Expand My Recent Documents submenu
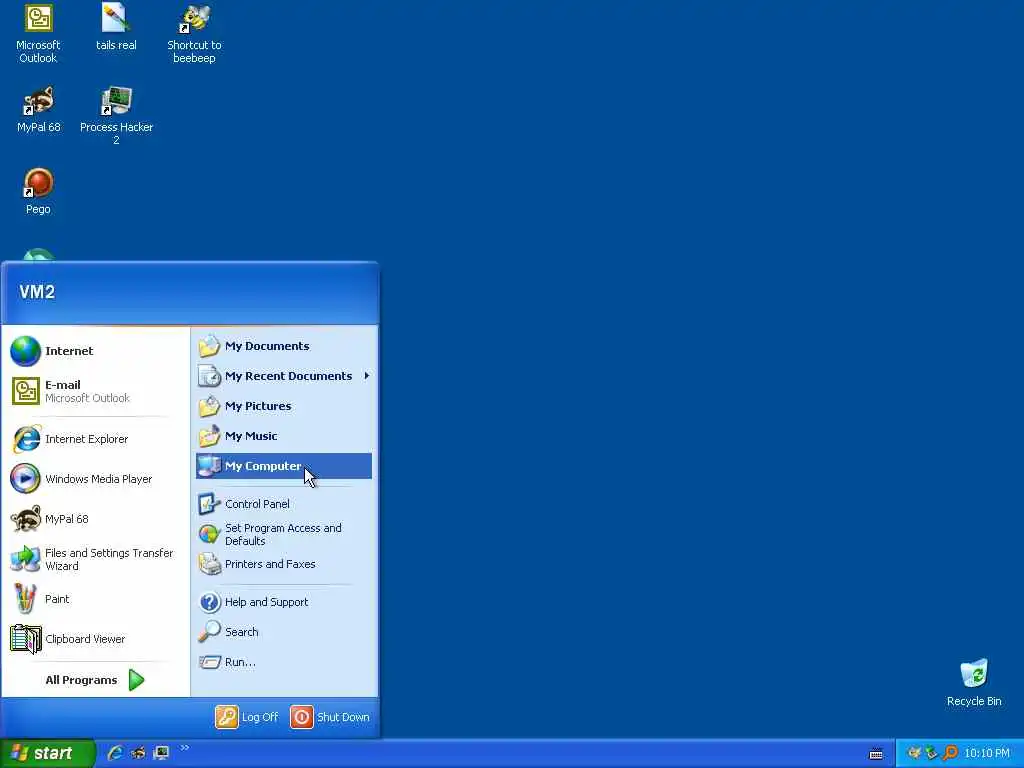1024x768 pixels. pyautogui.click(x=284, y=376)
